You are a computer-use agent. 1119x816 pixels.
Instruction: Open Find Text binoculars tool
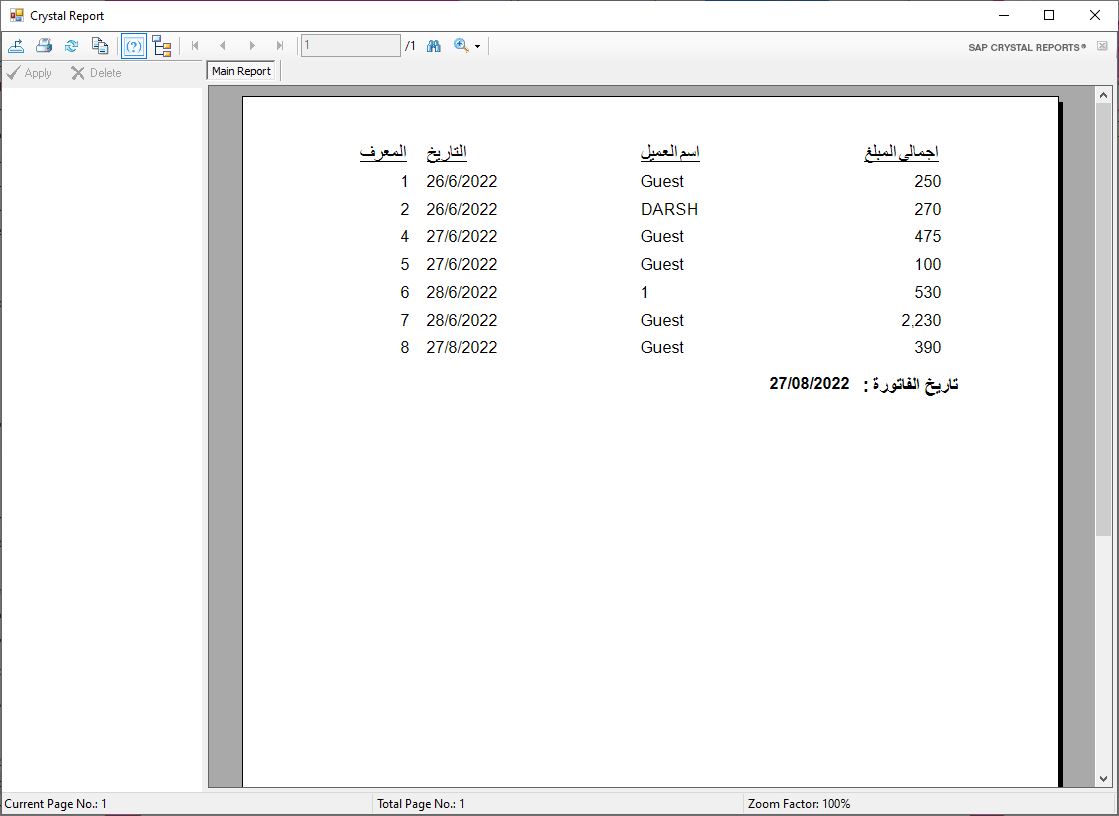pos(434,46)
